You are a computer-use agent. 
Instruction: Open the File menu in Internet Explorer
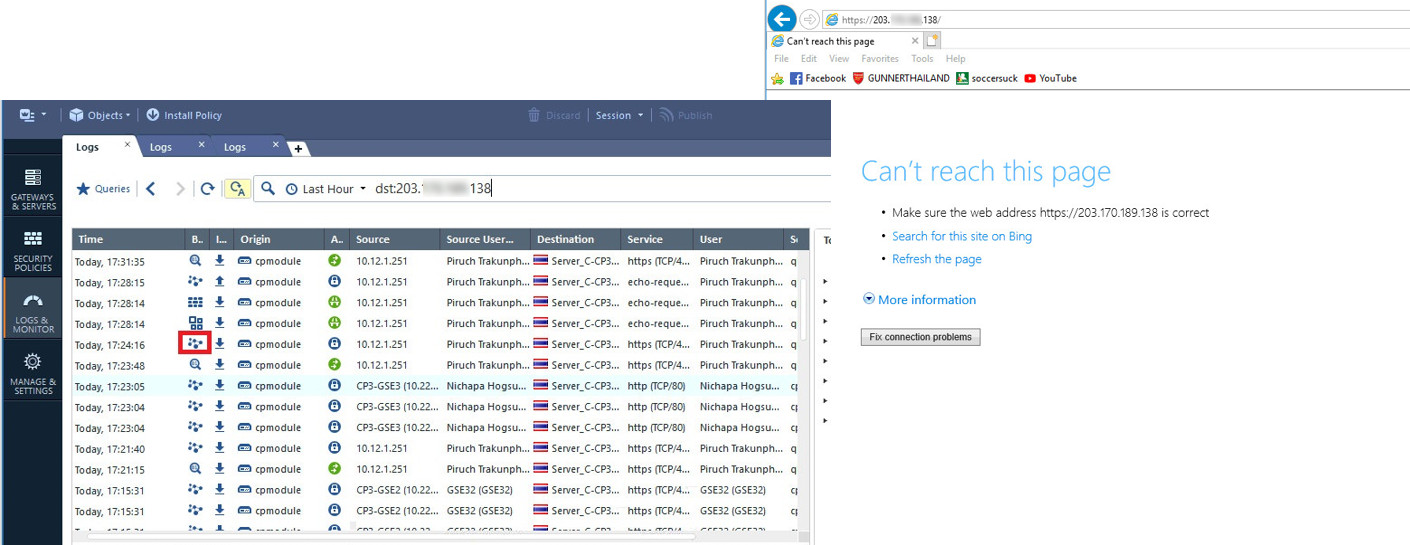pos(781,59)
